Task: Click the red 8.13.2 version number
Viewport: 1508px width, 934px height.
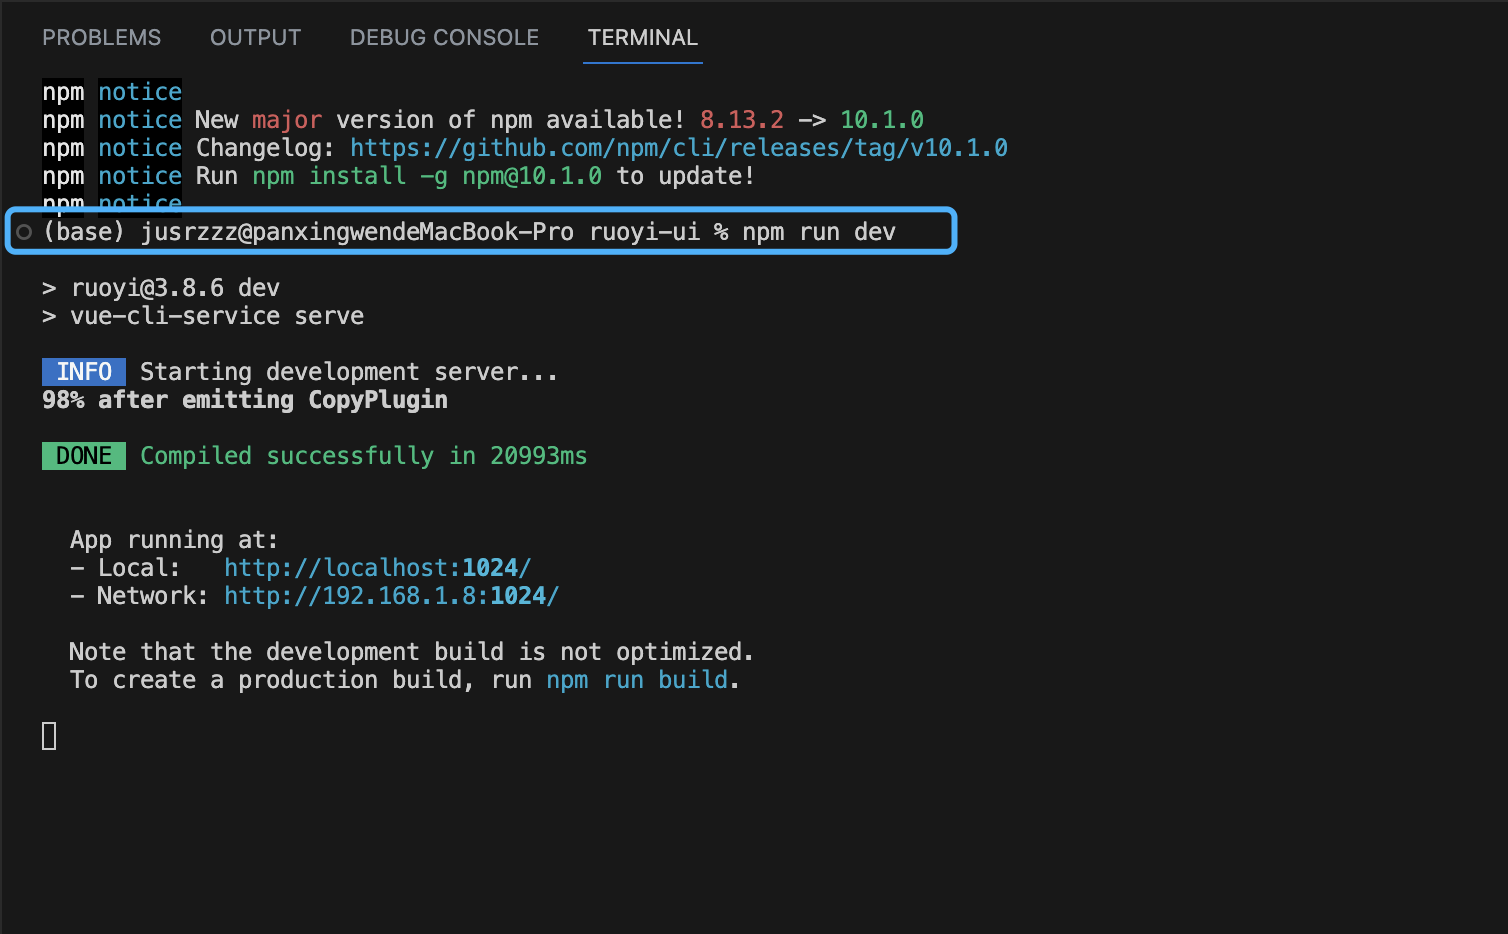Action: click(x=741, y=120)
